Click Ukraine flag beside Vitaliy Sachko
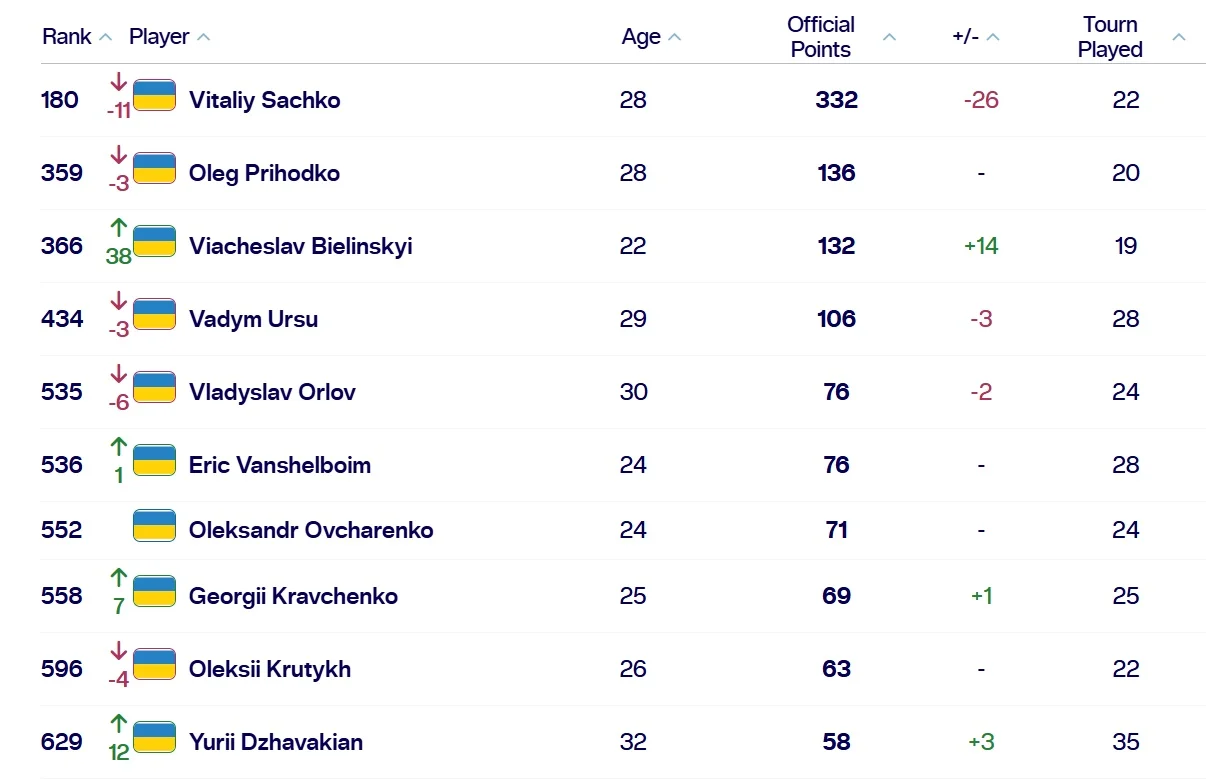The image size is (1206, 779). pyautogui.click(x=154, y=96)
